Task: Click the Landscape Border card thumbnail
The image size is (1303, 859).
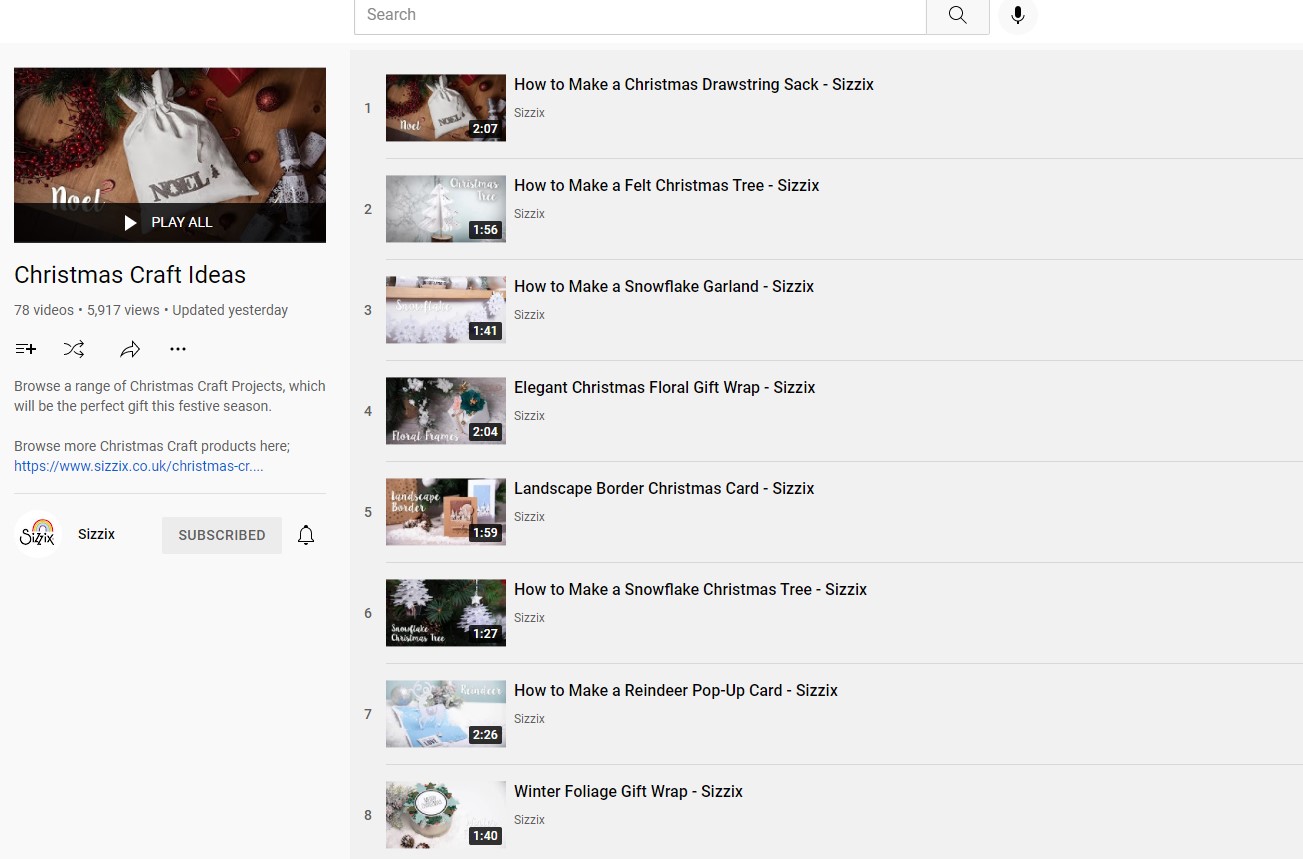Action: 446,512
